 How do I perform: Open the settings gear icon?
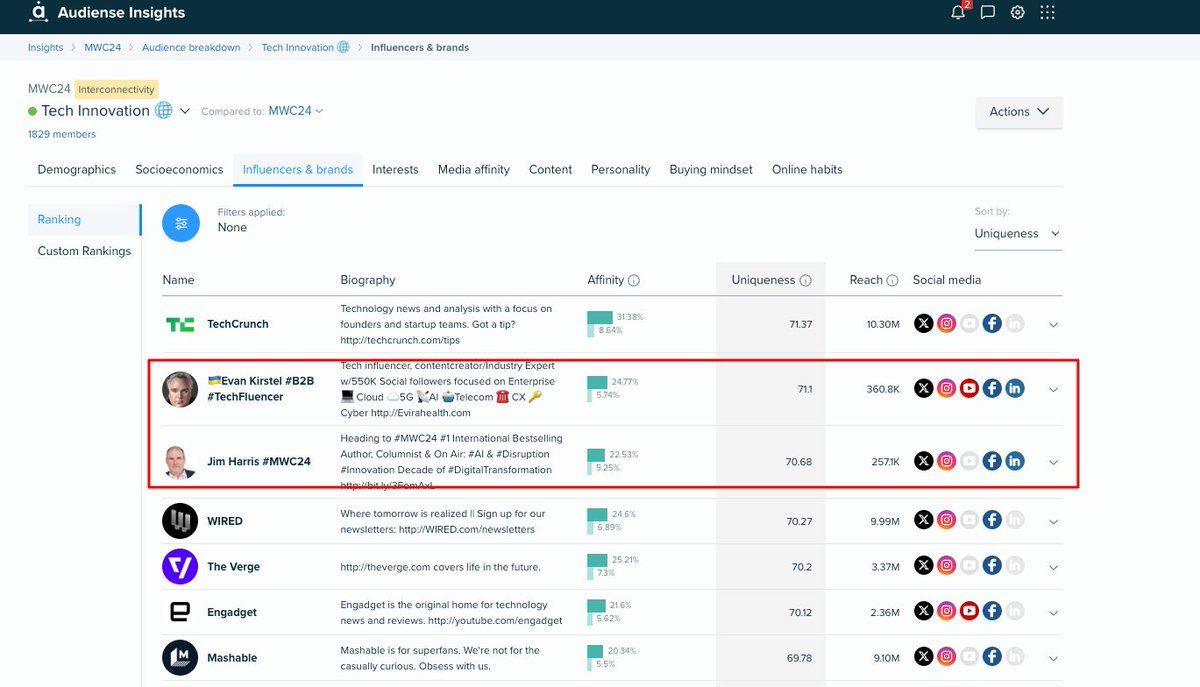click(x=1017, y=13)
